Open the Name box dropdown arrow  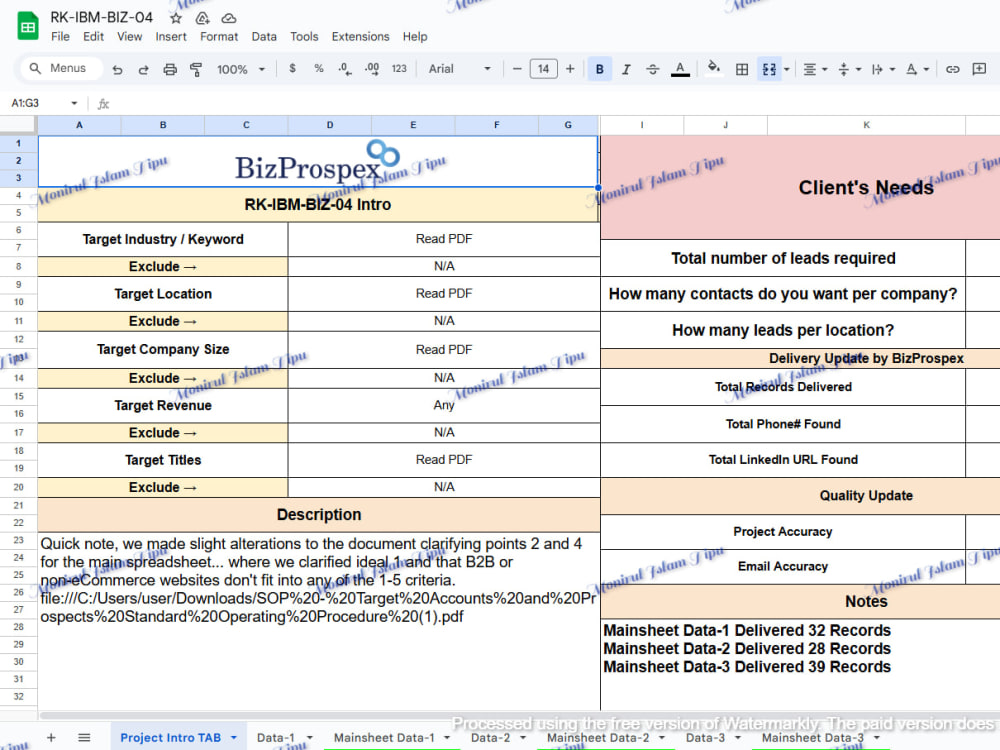point(75,103)
